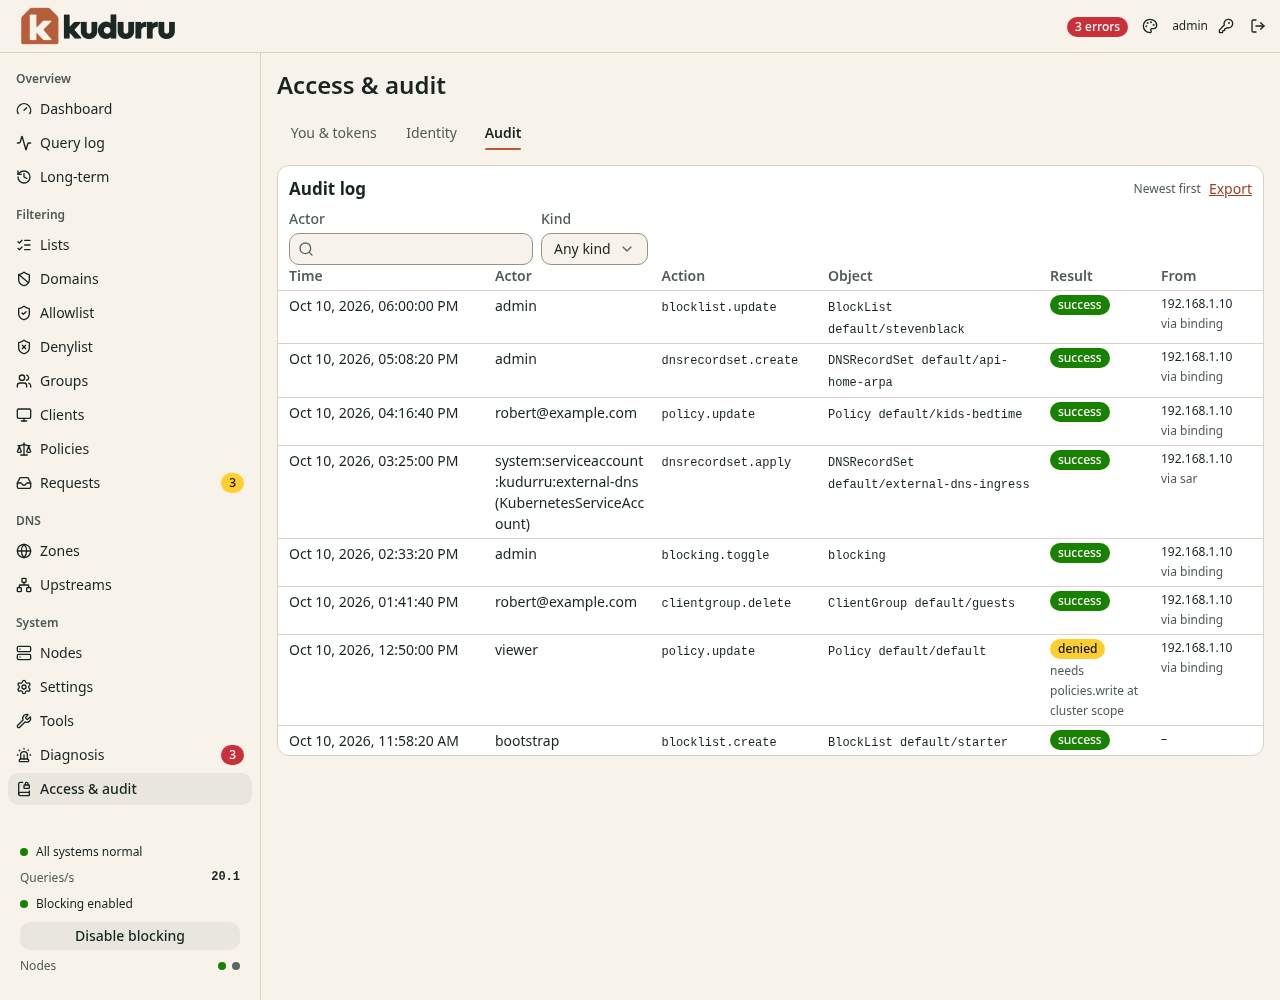Switch to You & tokens tab
This screenshot has height=1000, width=1280.
333,133
